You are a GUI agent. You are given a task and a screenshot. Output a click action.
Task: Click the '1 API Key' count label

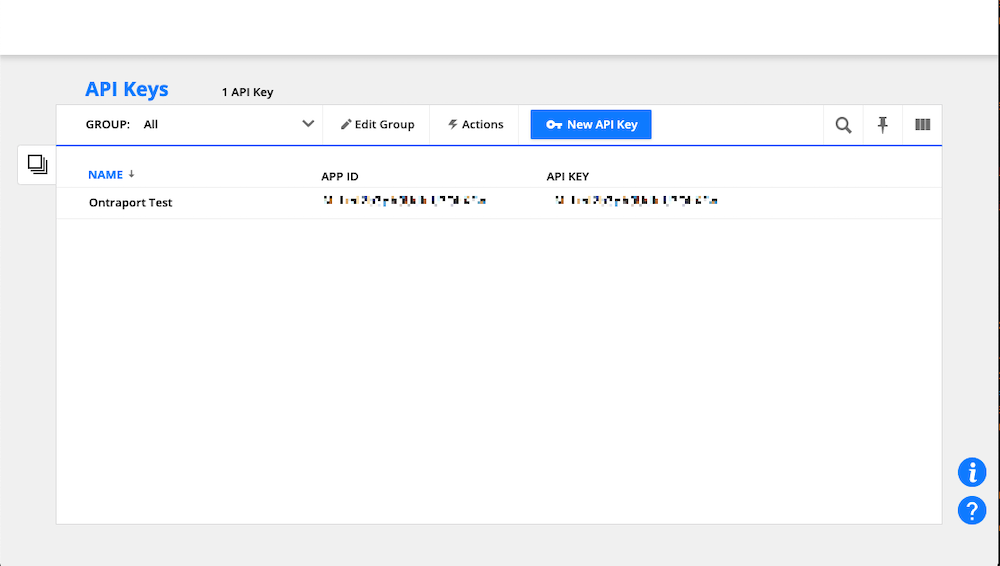[247, 93]
